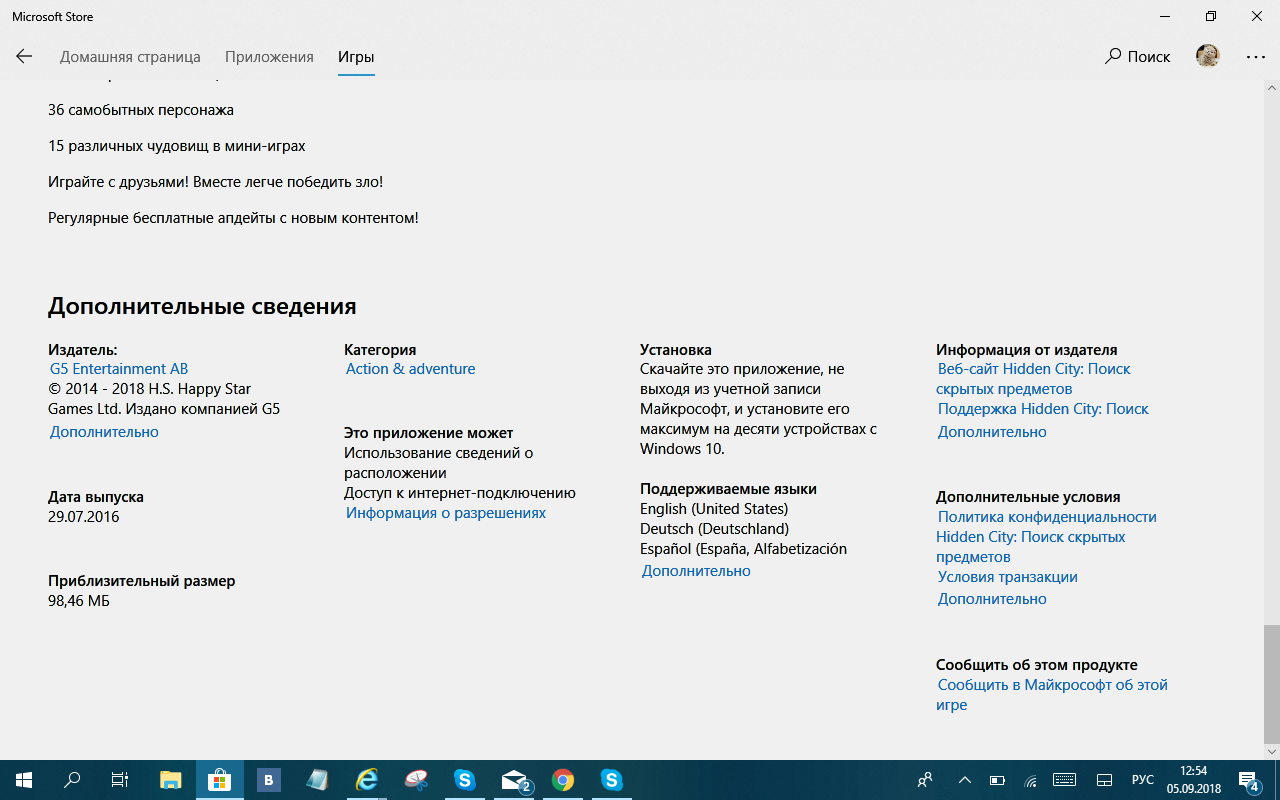This screenshot has height=800, width=1280.
Task: Switch РУС input language indicator
Action: click(1142, 780)
